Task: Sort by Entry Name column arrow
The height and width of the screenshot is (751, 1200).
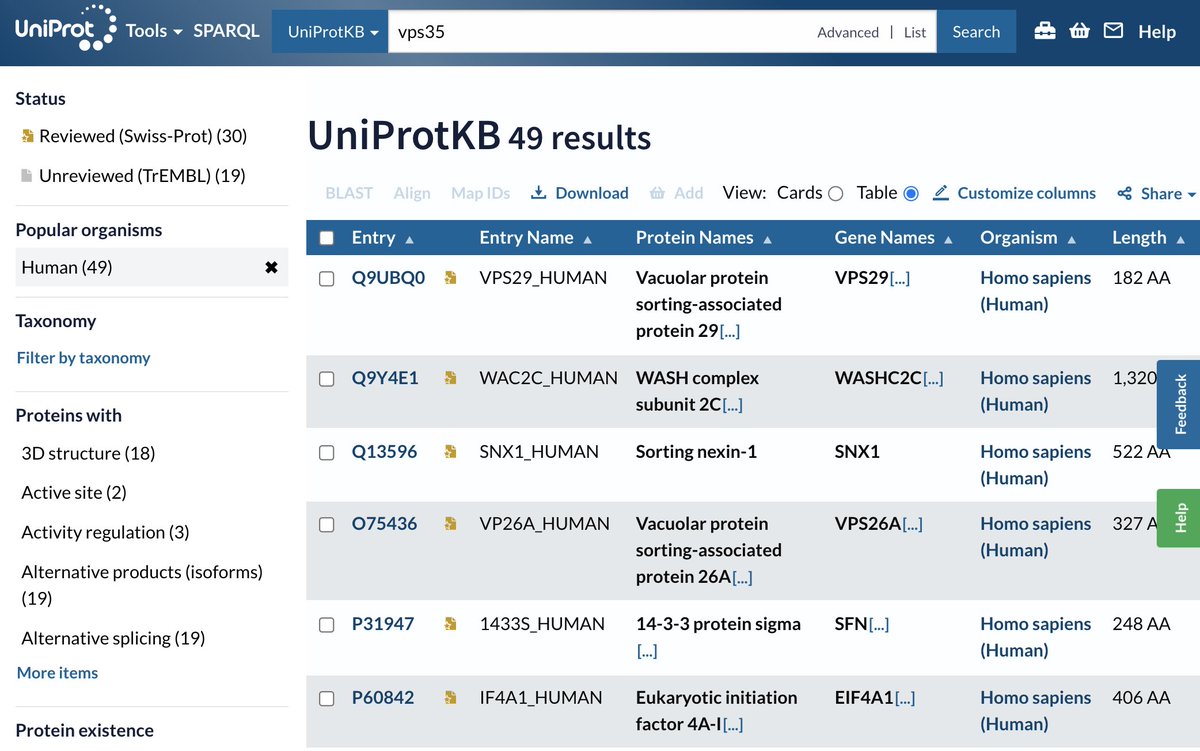Action: (588, 240)
